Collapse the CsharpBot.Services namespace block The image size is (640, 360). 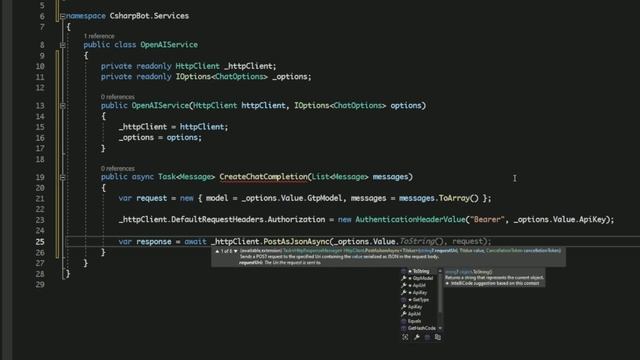62,16
